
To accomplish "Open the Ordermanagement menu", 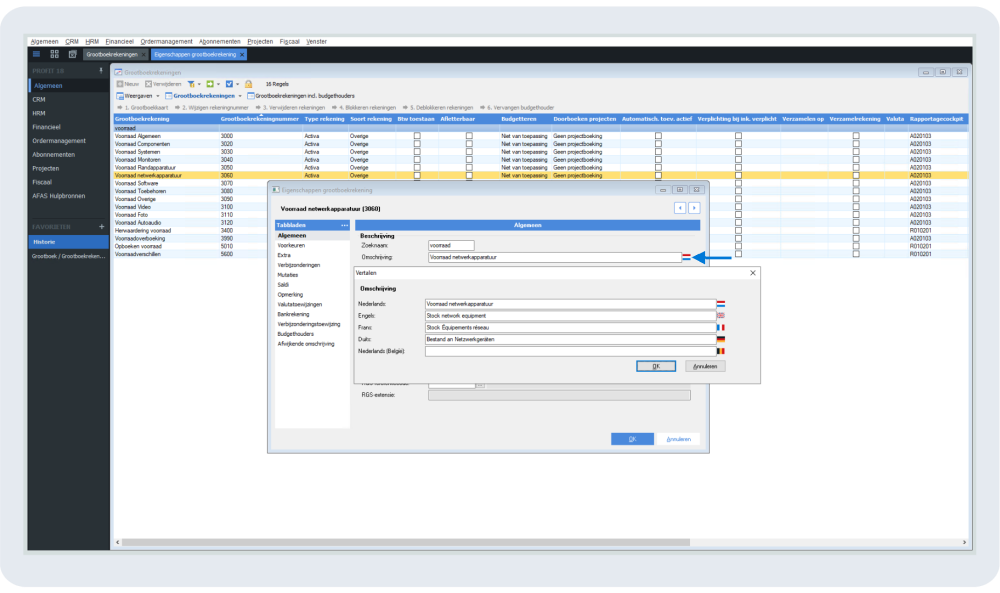I will tap(166, 41).
